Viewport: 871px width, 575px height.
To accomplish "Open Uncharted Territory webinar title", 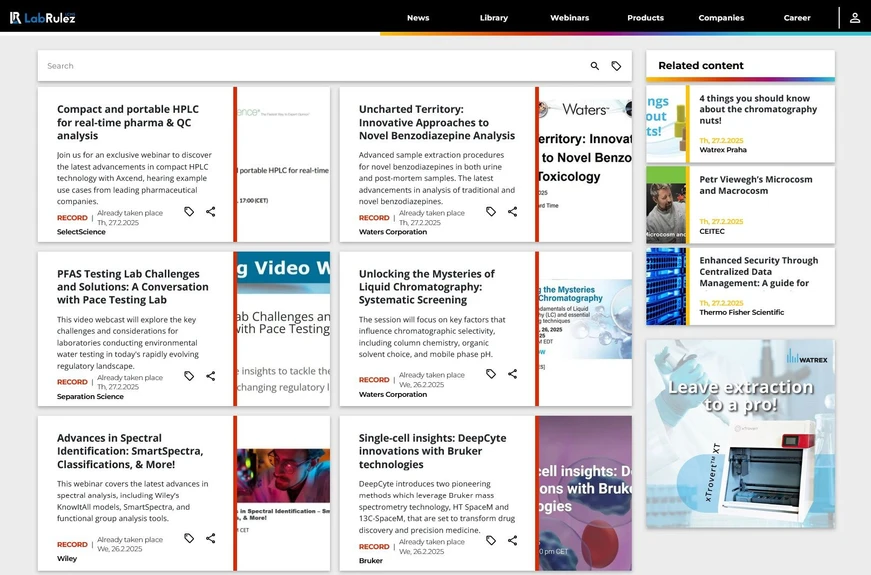I will coord(437,122).
